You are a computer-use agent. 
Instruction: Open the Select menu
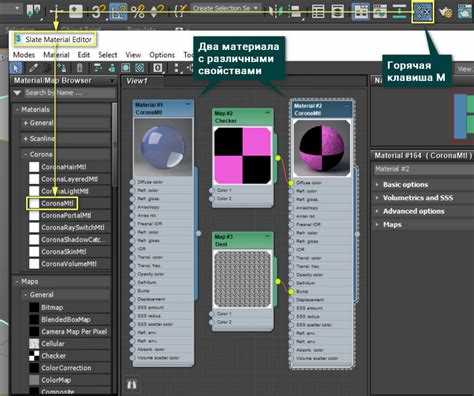pyautogui.click(x=107, y=55)
